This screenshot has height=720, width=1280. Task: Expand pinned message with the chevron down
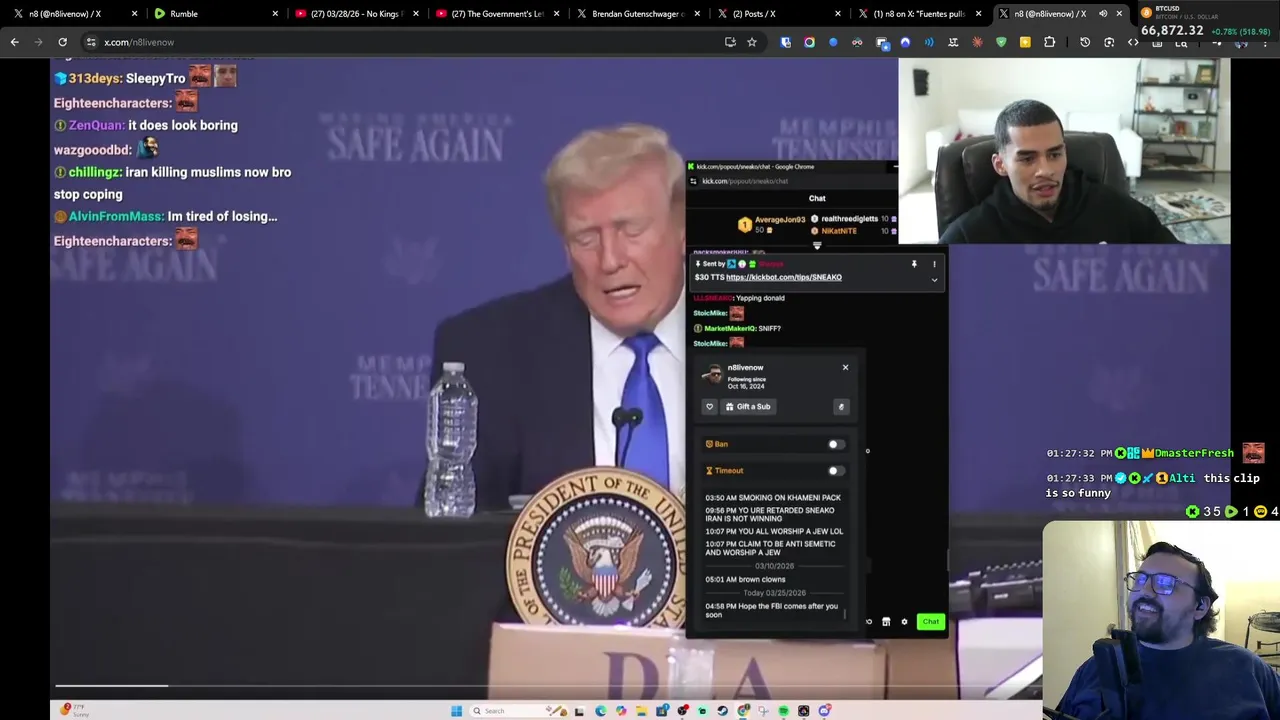[934, 280]
